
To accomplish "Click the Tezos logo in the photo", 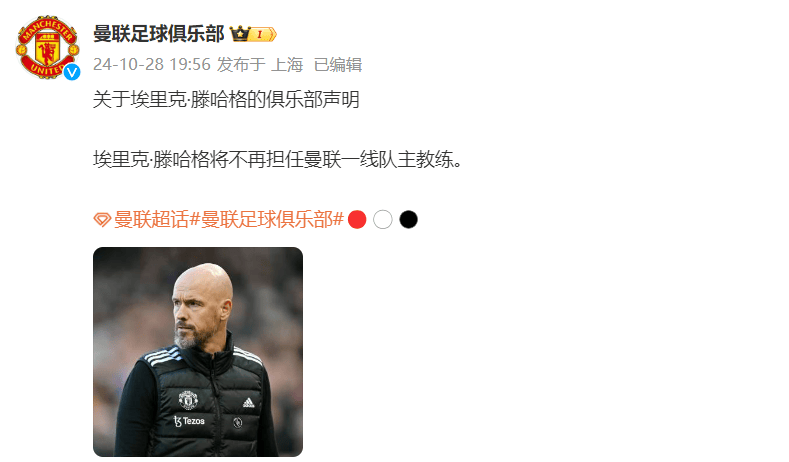I will (189, 421).
